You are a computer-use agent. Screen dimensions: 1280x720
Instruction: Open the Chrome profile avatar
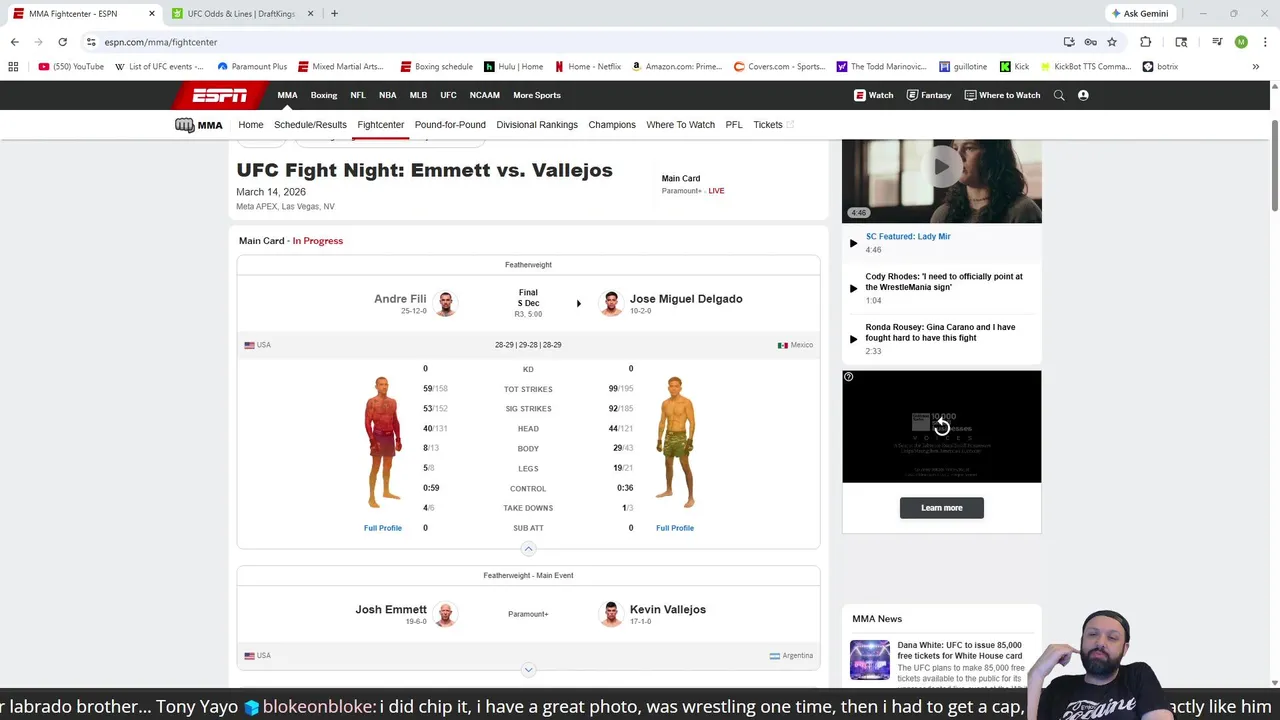pyautogui.click(x=1241, y=42)
